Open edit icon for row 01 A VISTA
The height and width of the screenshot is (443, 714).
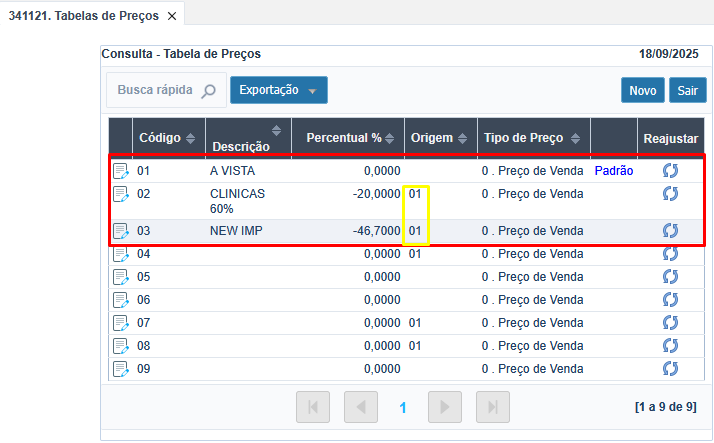pos(121,171)
